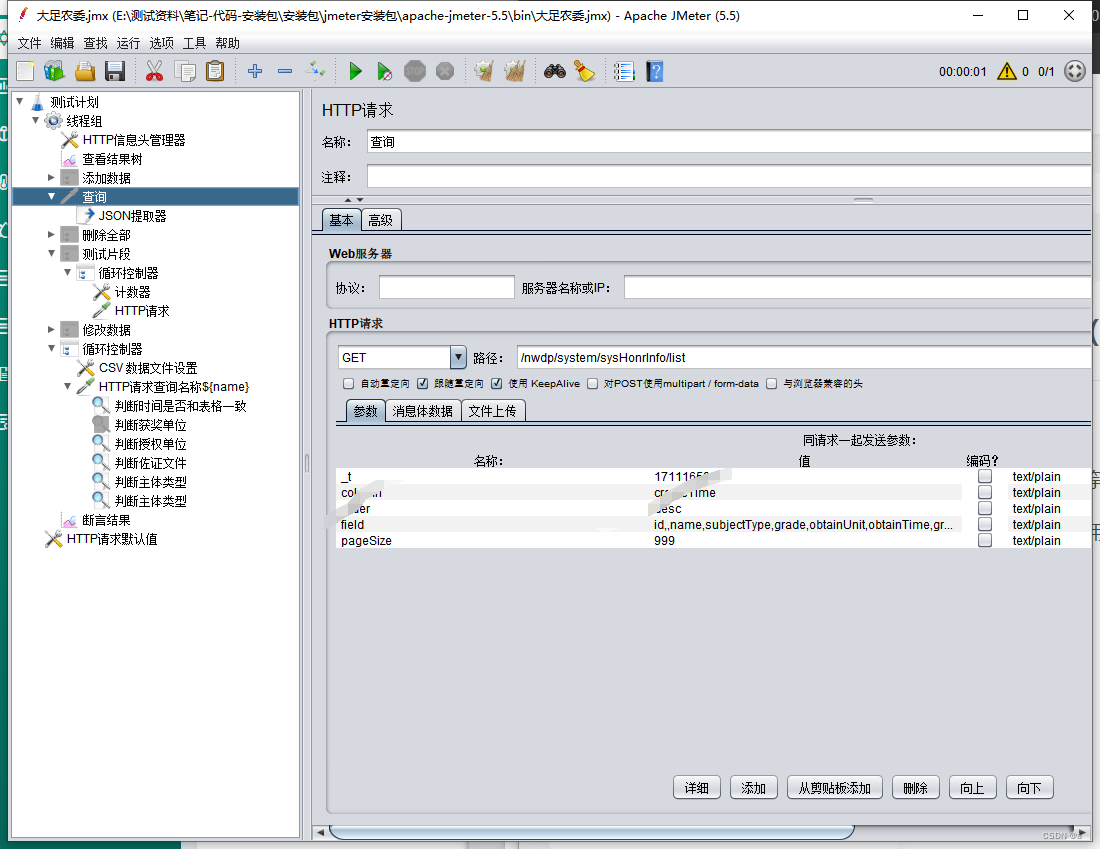Click the remote engines status icon
This screenshot has width=1100, height=849.
coord(1075,71)
